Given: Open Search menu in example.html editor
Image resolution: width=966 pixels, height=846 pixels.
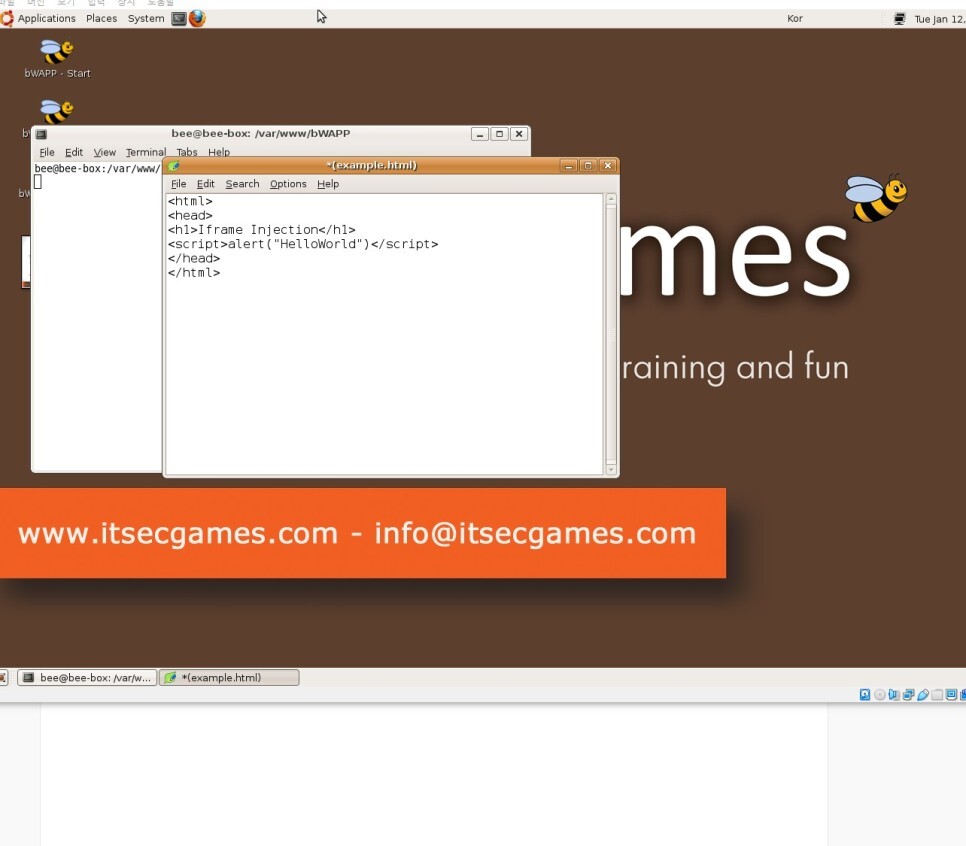Looking at the screenshot, I should tap(242, 184).
